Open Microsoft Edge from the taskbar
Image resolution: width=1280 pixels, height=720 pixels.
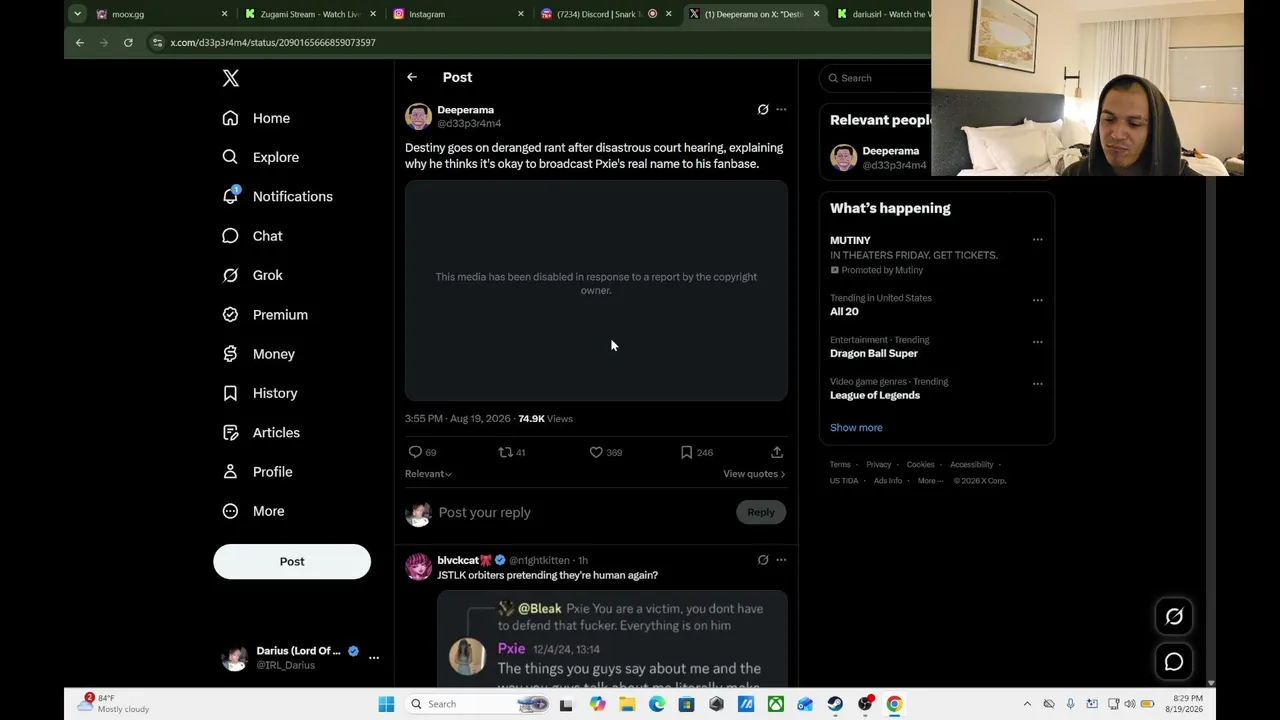[657, 704]
